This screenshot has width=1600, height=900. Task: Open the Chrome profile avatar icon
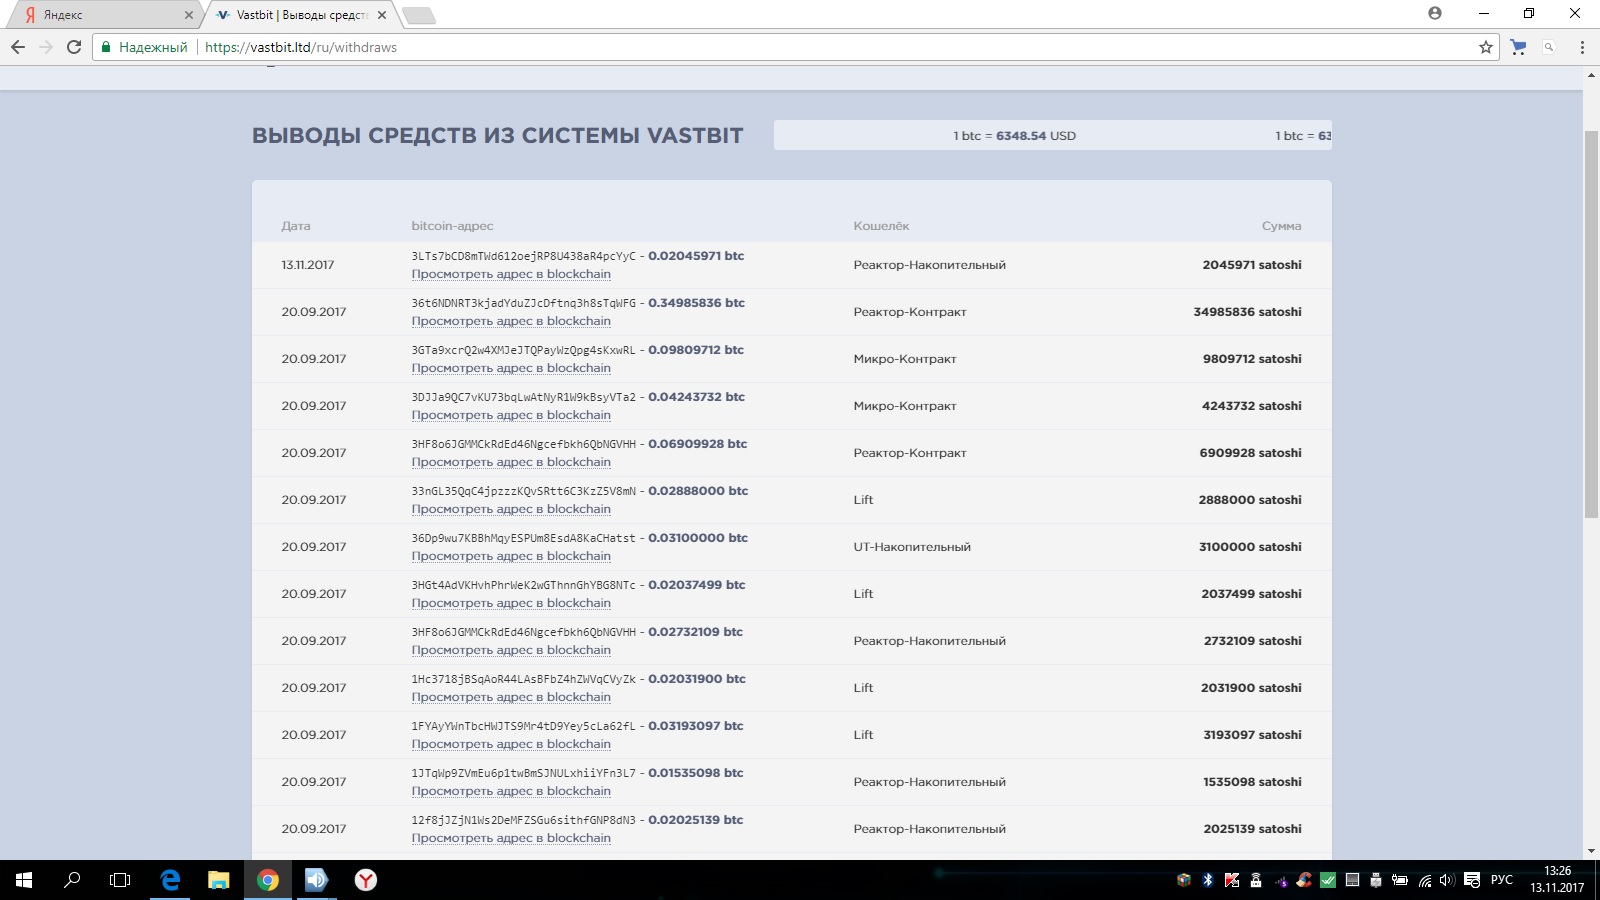[x=1435, y=13]
